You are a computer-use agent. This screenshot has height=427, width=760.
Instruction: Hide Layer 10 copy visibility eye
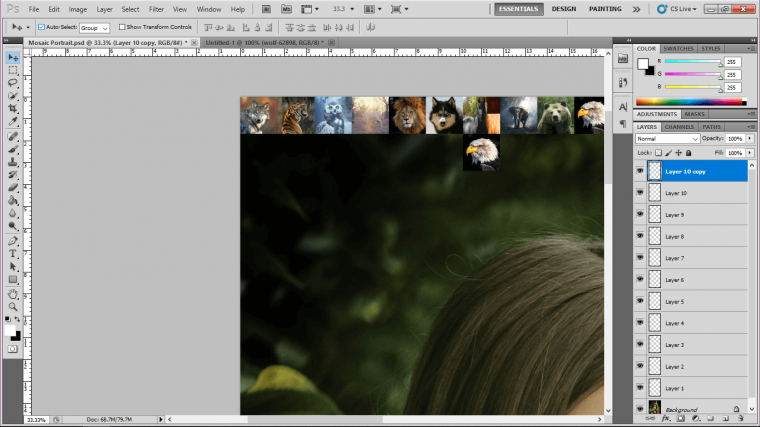pyautogui.click(x=640, y=171)
